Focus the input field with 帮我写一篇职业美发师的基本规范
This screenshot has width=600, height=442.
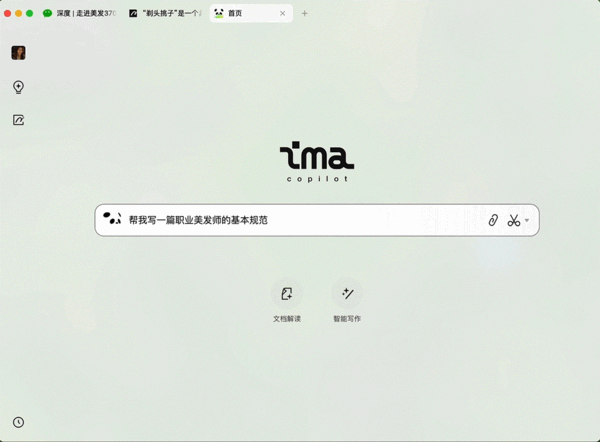click(317, 220)
